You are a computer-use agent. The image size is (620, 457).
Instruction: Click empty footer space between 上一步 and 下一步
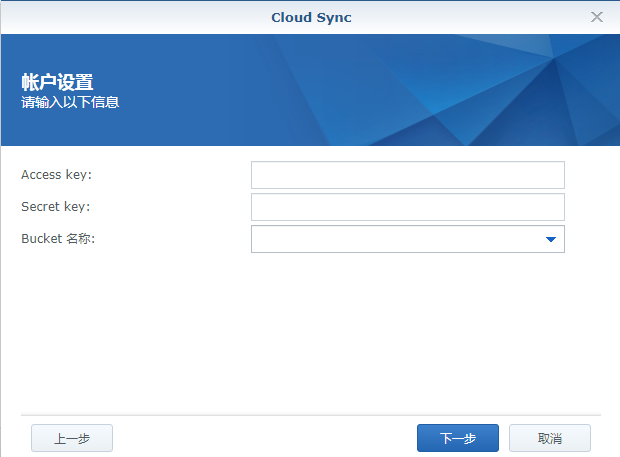click(x=265, y=438)
